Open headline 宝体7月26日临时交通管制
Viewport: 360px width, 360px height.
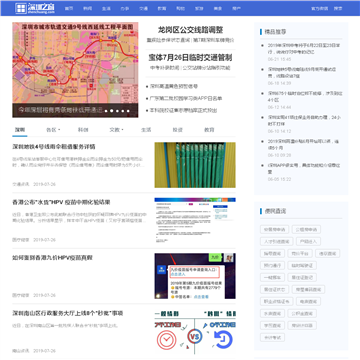click(190, 57)
